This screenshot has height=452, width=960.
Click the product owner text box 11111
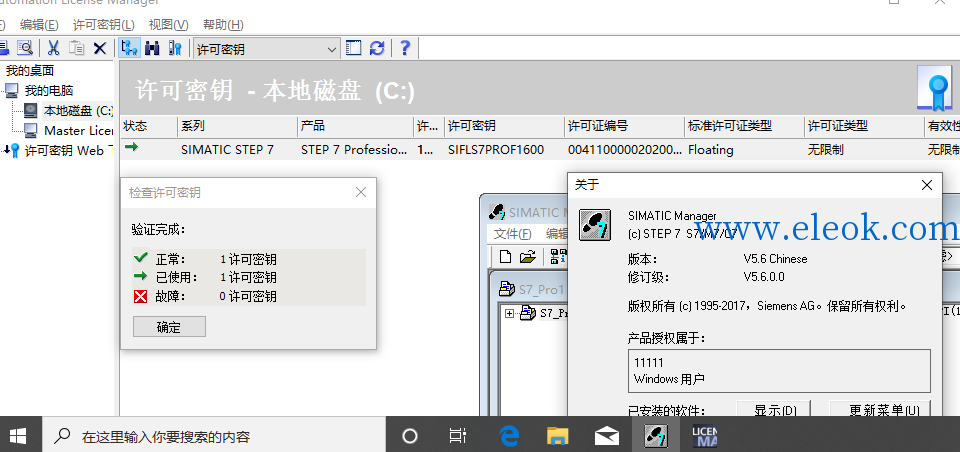pos(779,371)
